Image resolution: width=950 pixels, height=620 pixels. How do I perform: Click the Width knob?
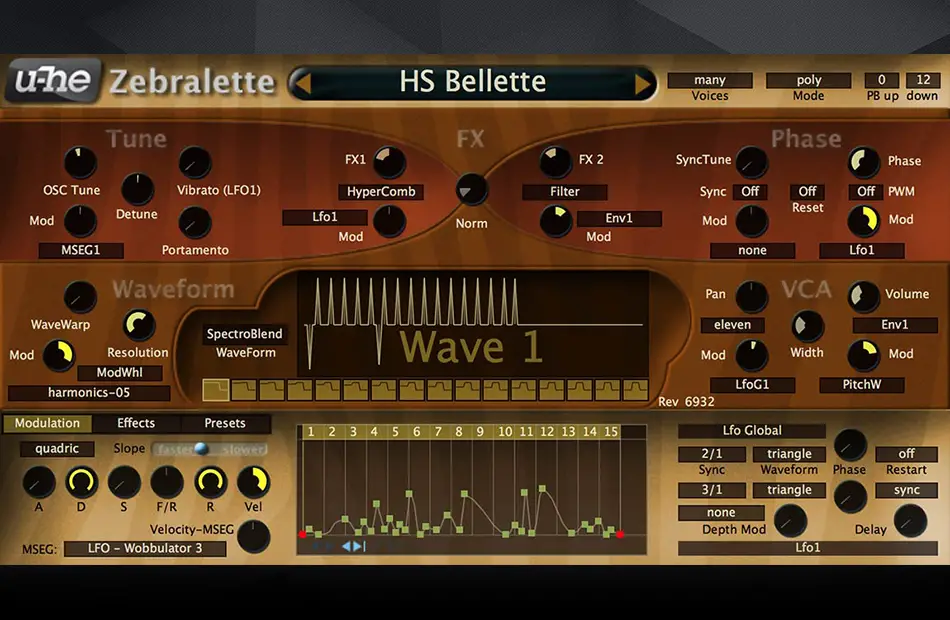click(807, 327)
